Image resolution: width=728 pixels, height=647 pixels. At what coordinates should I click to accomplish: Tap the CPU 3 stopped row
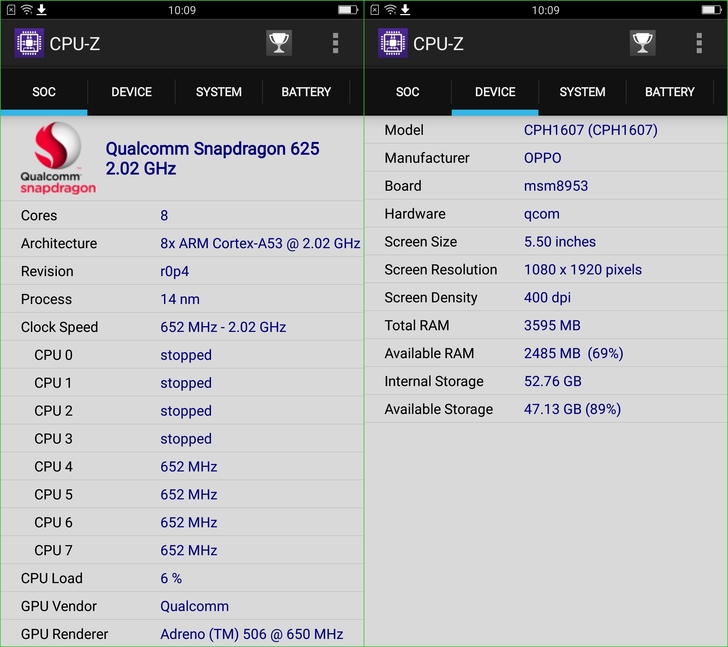point(182,439)
